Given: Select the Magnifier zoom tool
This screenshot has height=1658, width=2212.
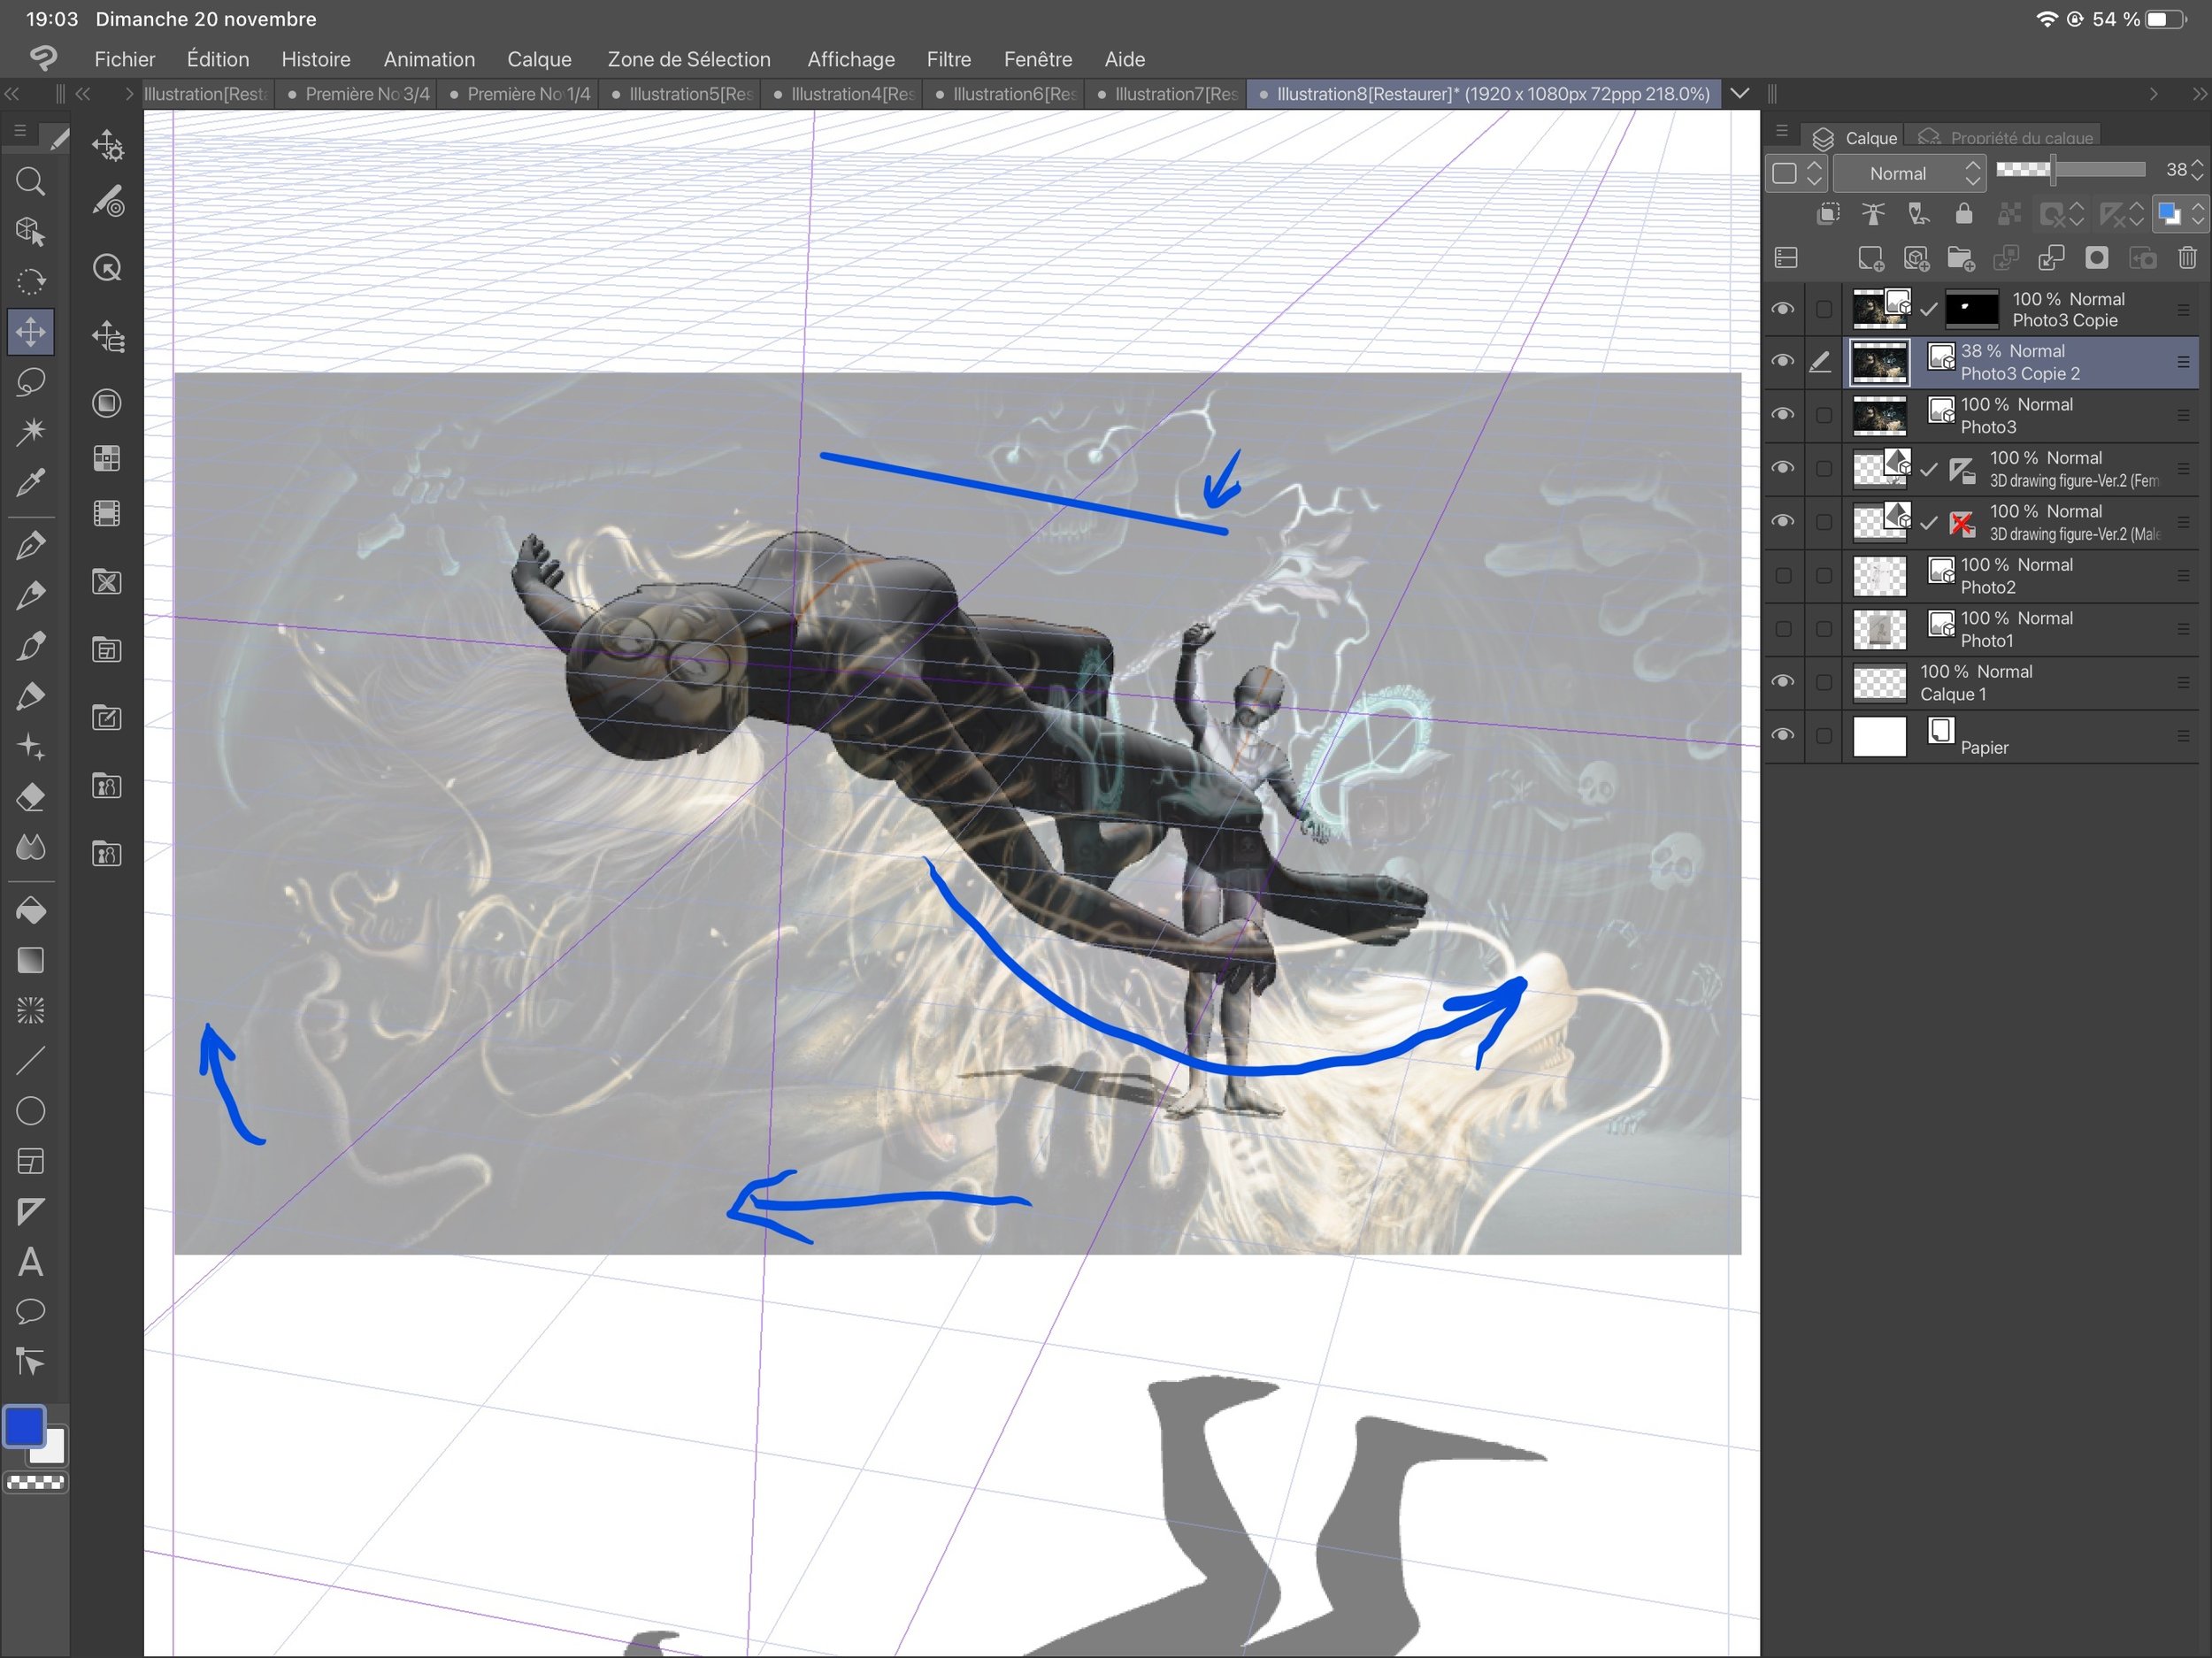Looking at the screenshot, I should tap(31, 182).
